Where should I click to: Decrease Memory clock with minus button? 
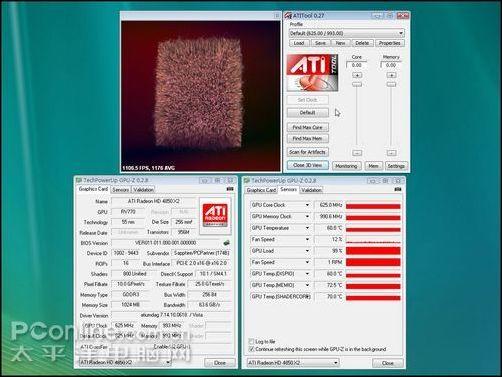point(392,153)
